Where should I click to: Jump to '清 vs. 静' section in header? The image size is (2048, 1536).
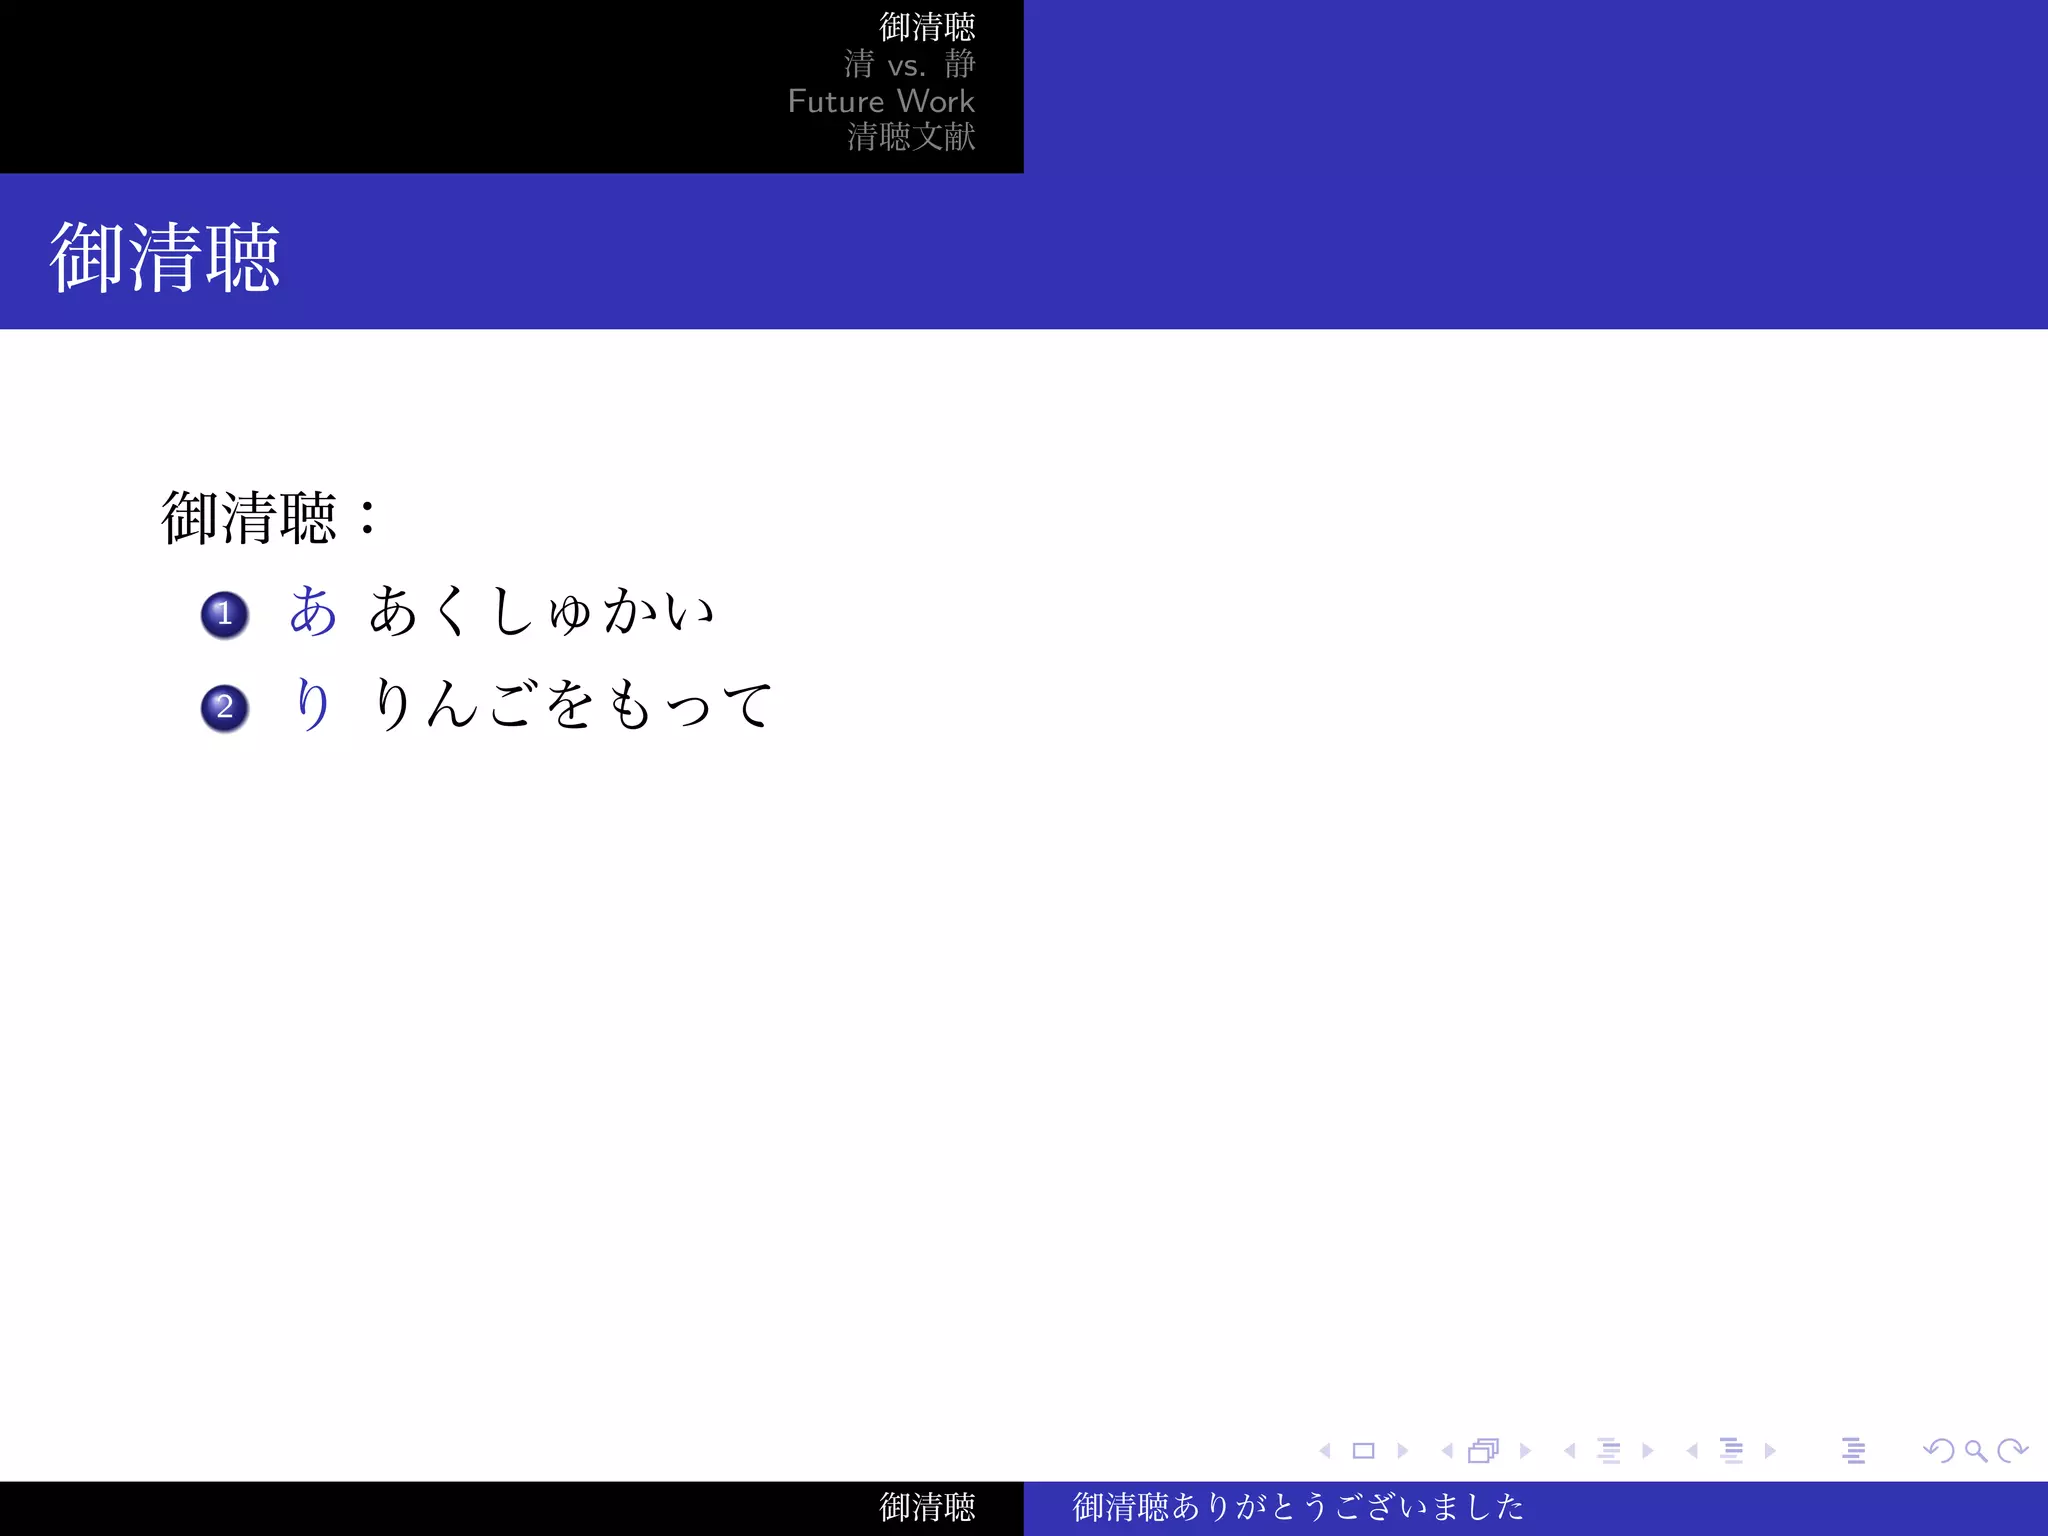click(x=909, y=65)
